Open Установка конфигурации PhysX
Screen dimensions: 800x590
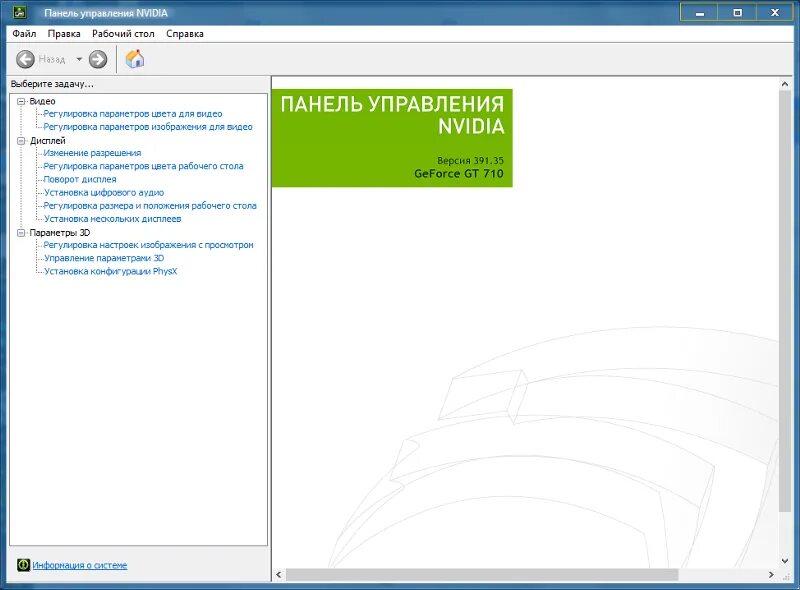(111, 272)
